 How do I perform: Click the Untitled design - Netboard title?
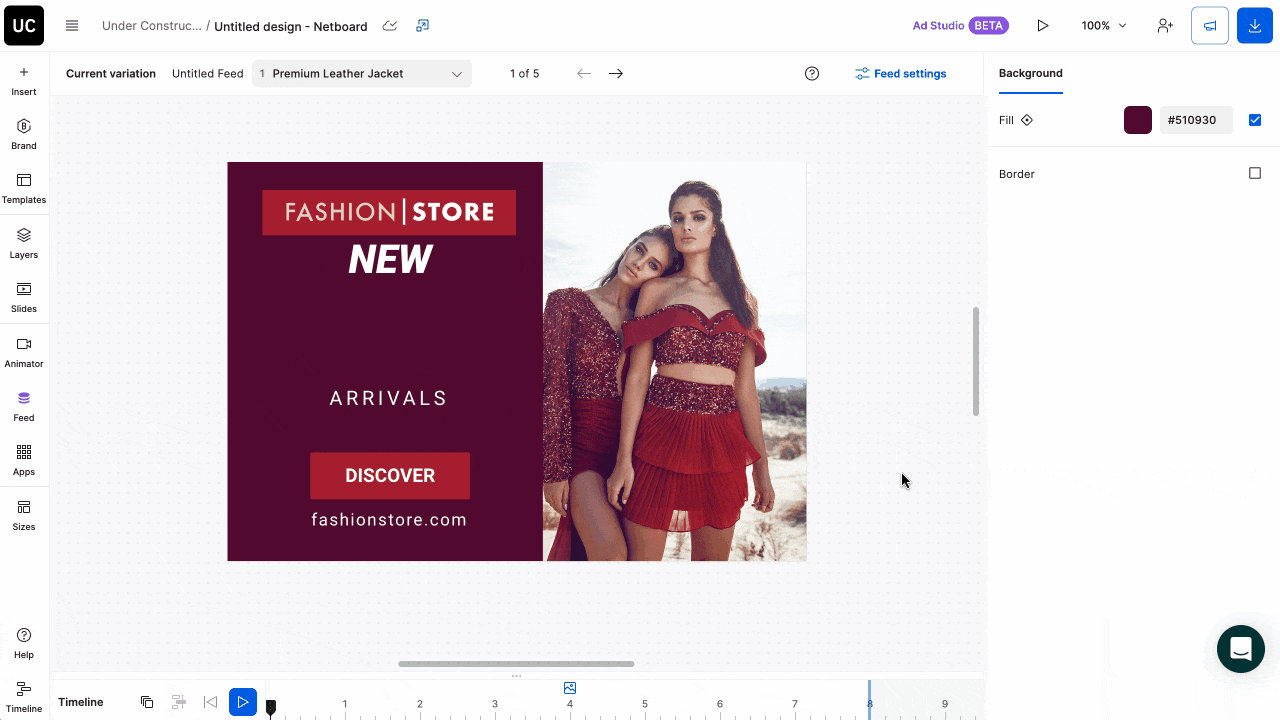(291, 26)
